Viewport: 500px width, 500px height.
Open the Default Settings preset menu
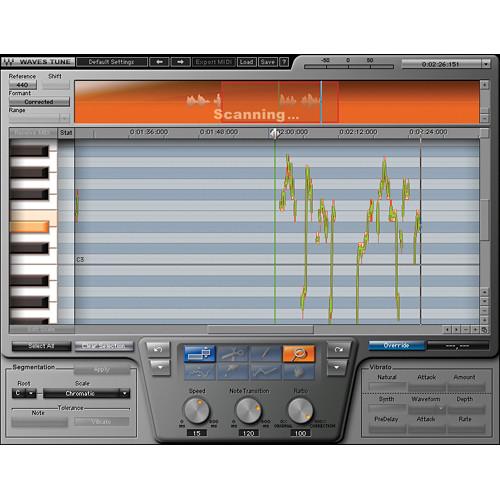(x=112, y=62)
